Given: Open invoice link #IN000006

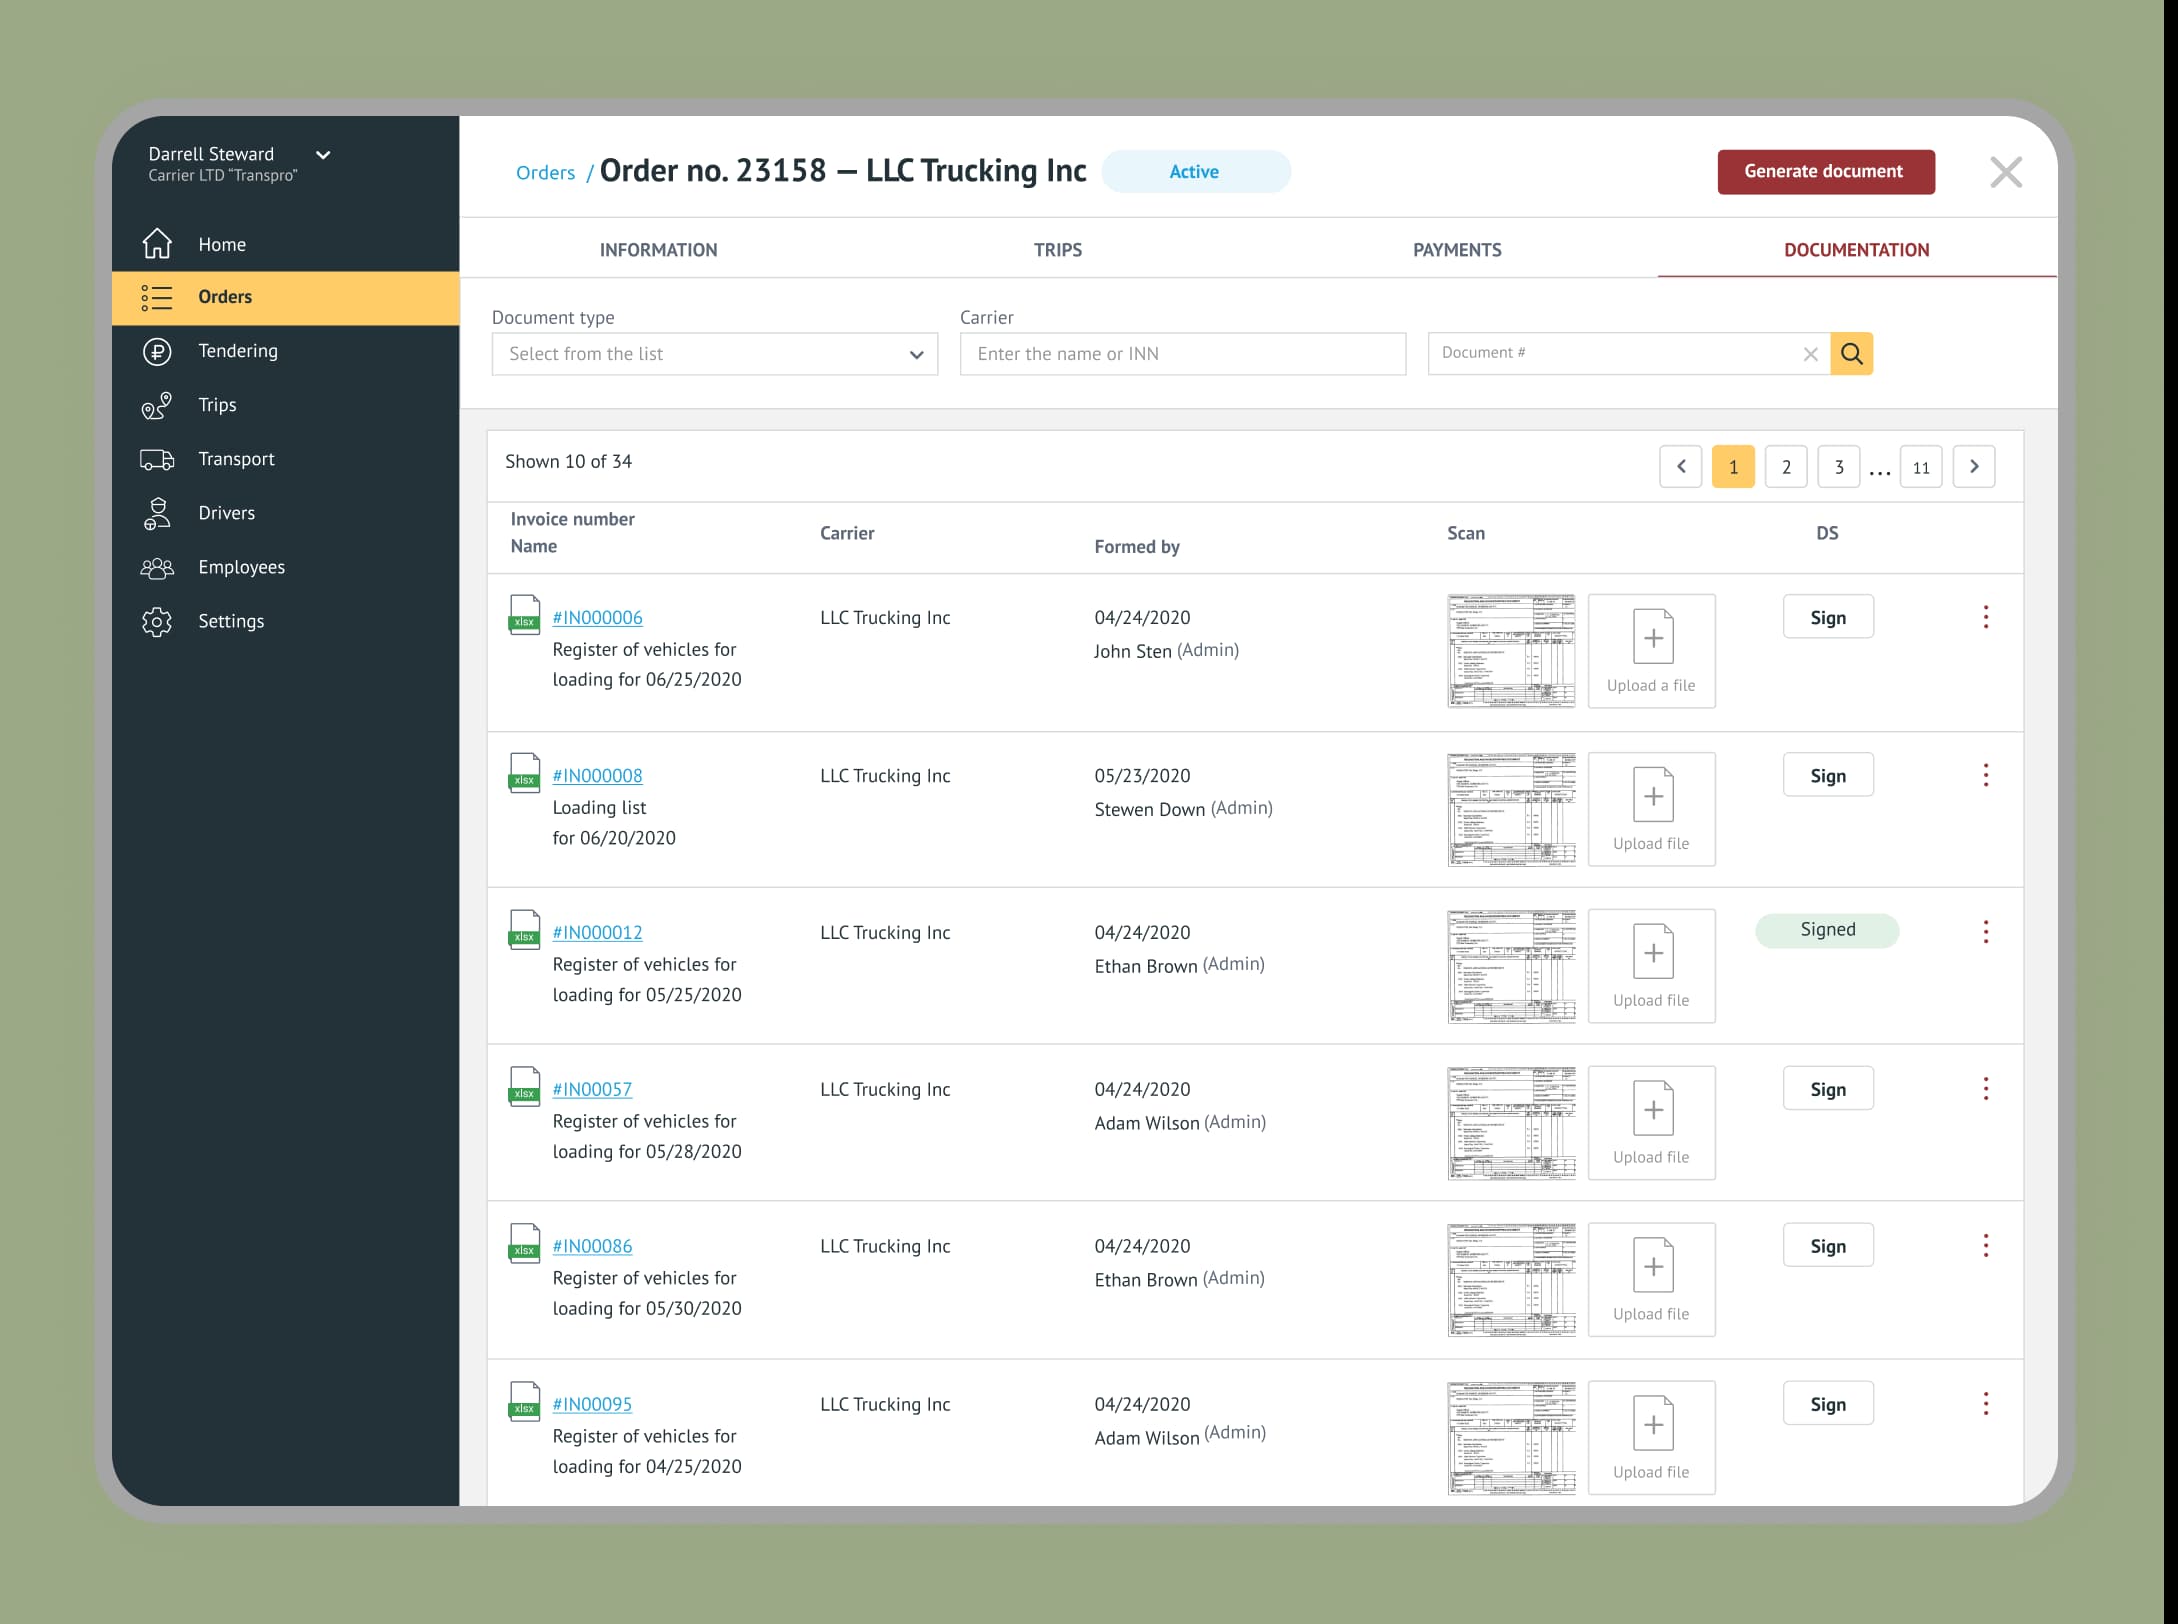Looking at the screenshot, I should (x=597, y=618).
